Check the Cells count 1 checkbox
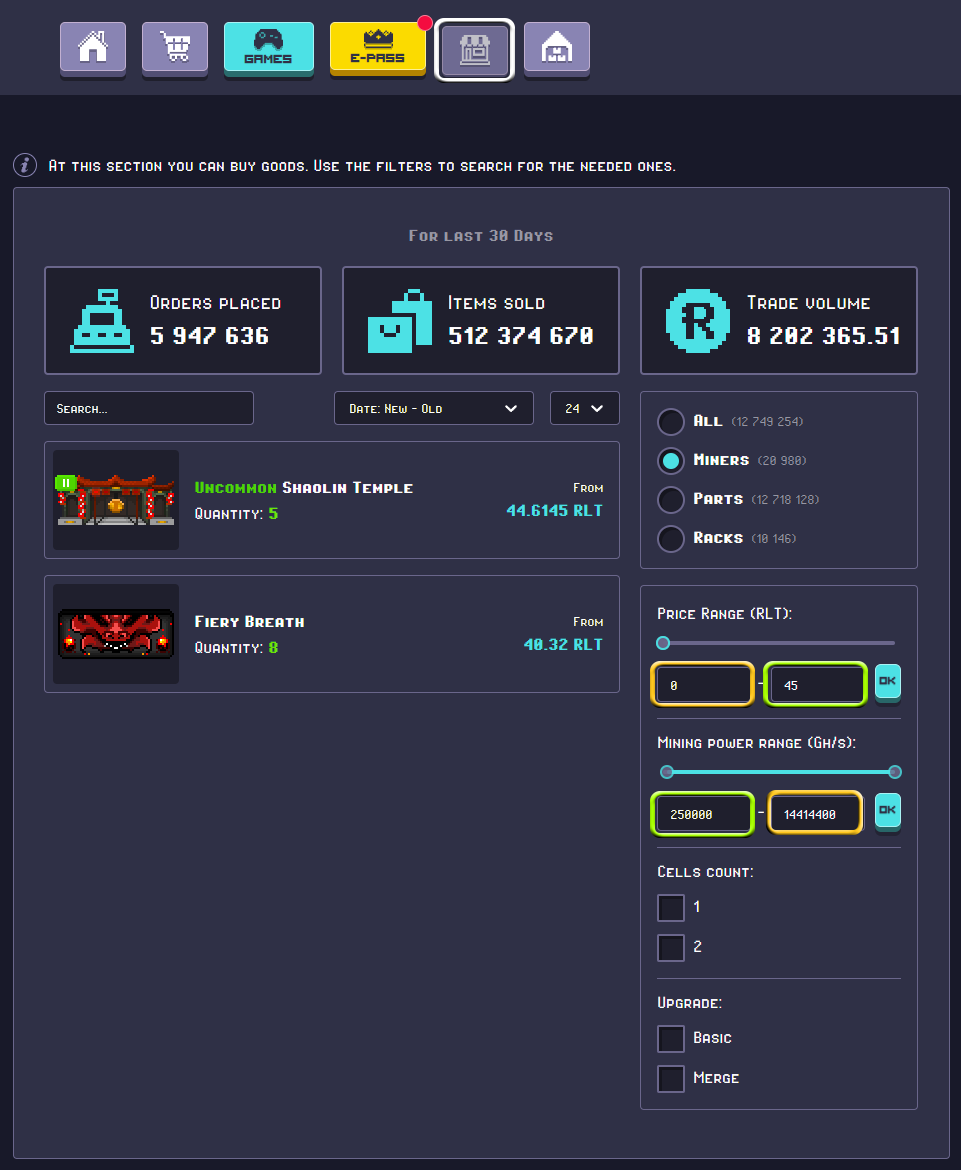This screenshot has width=961, height=1170. click(671, 907)
